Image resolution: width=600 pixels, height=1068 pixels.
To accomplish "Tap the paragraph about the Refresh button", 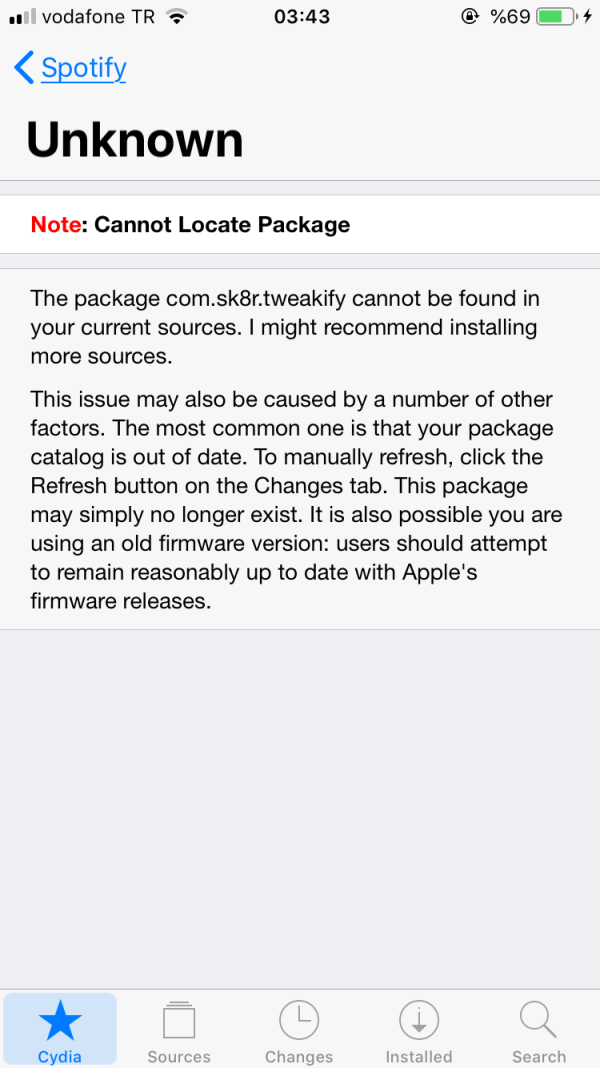I will 296,501.
